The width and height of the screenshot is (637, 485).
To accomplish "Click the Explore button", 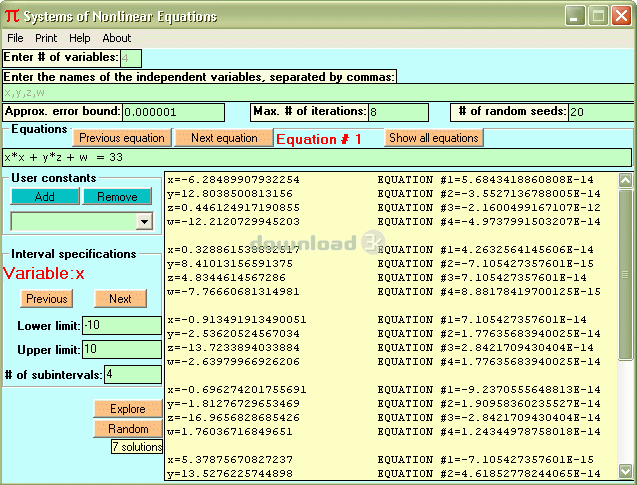I will pos(128,409).
